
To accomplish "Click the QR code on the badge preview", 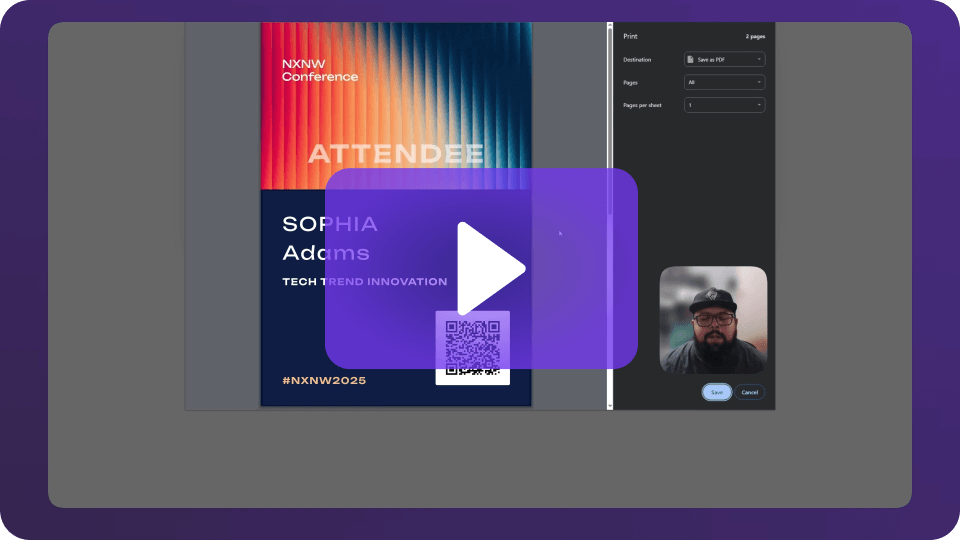I will point(472,348).
